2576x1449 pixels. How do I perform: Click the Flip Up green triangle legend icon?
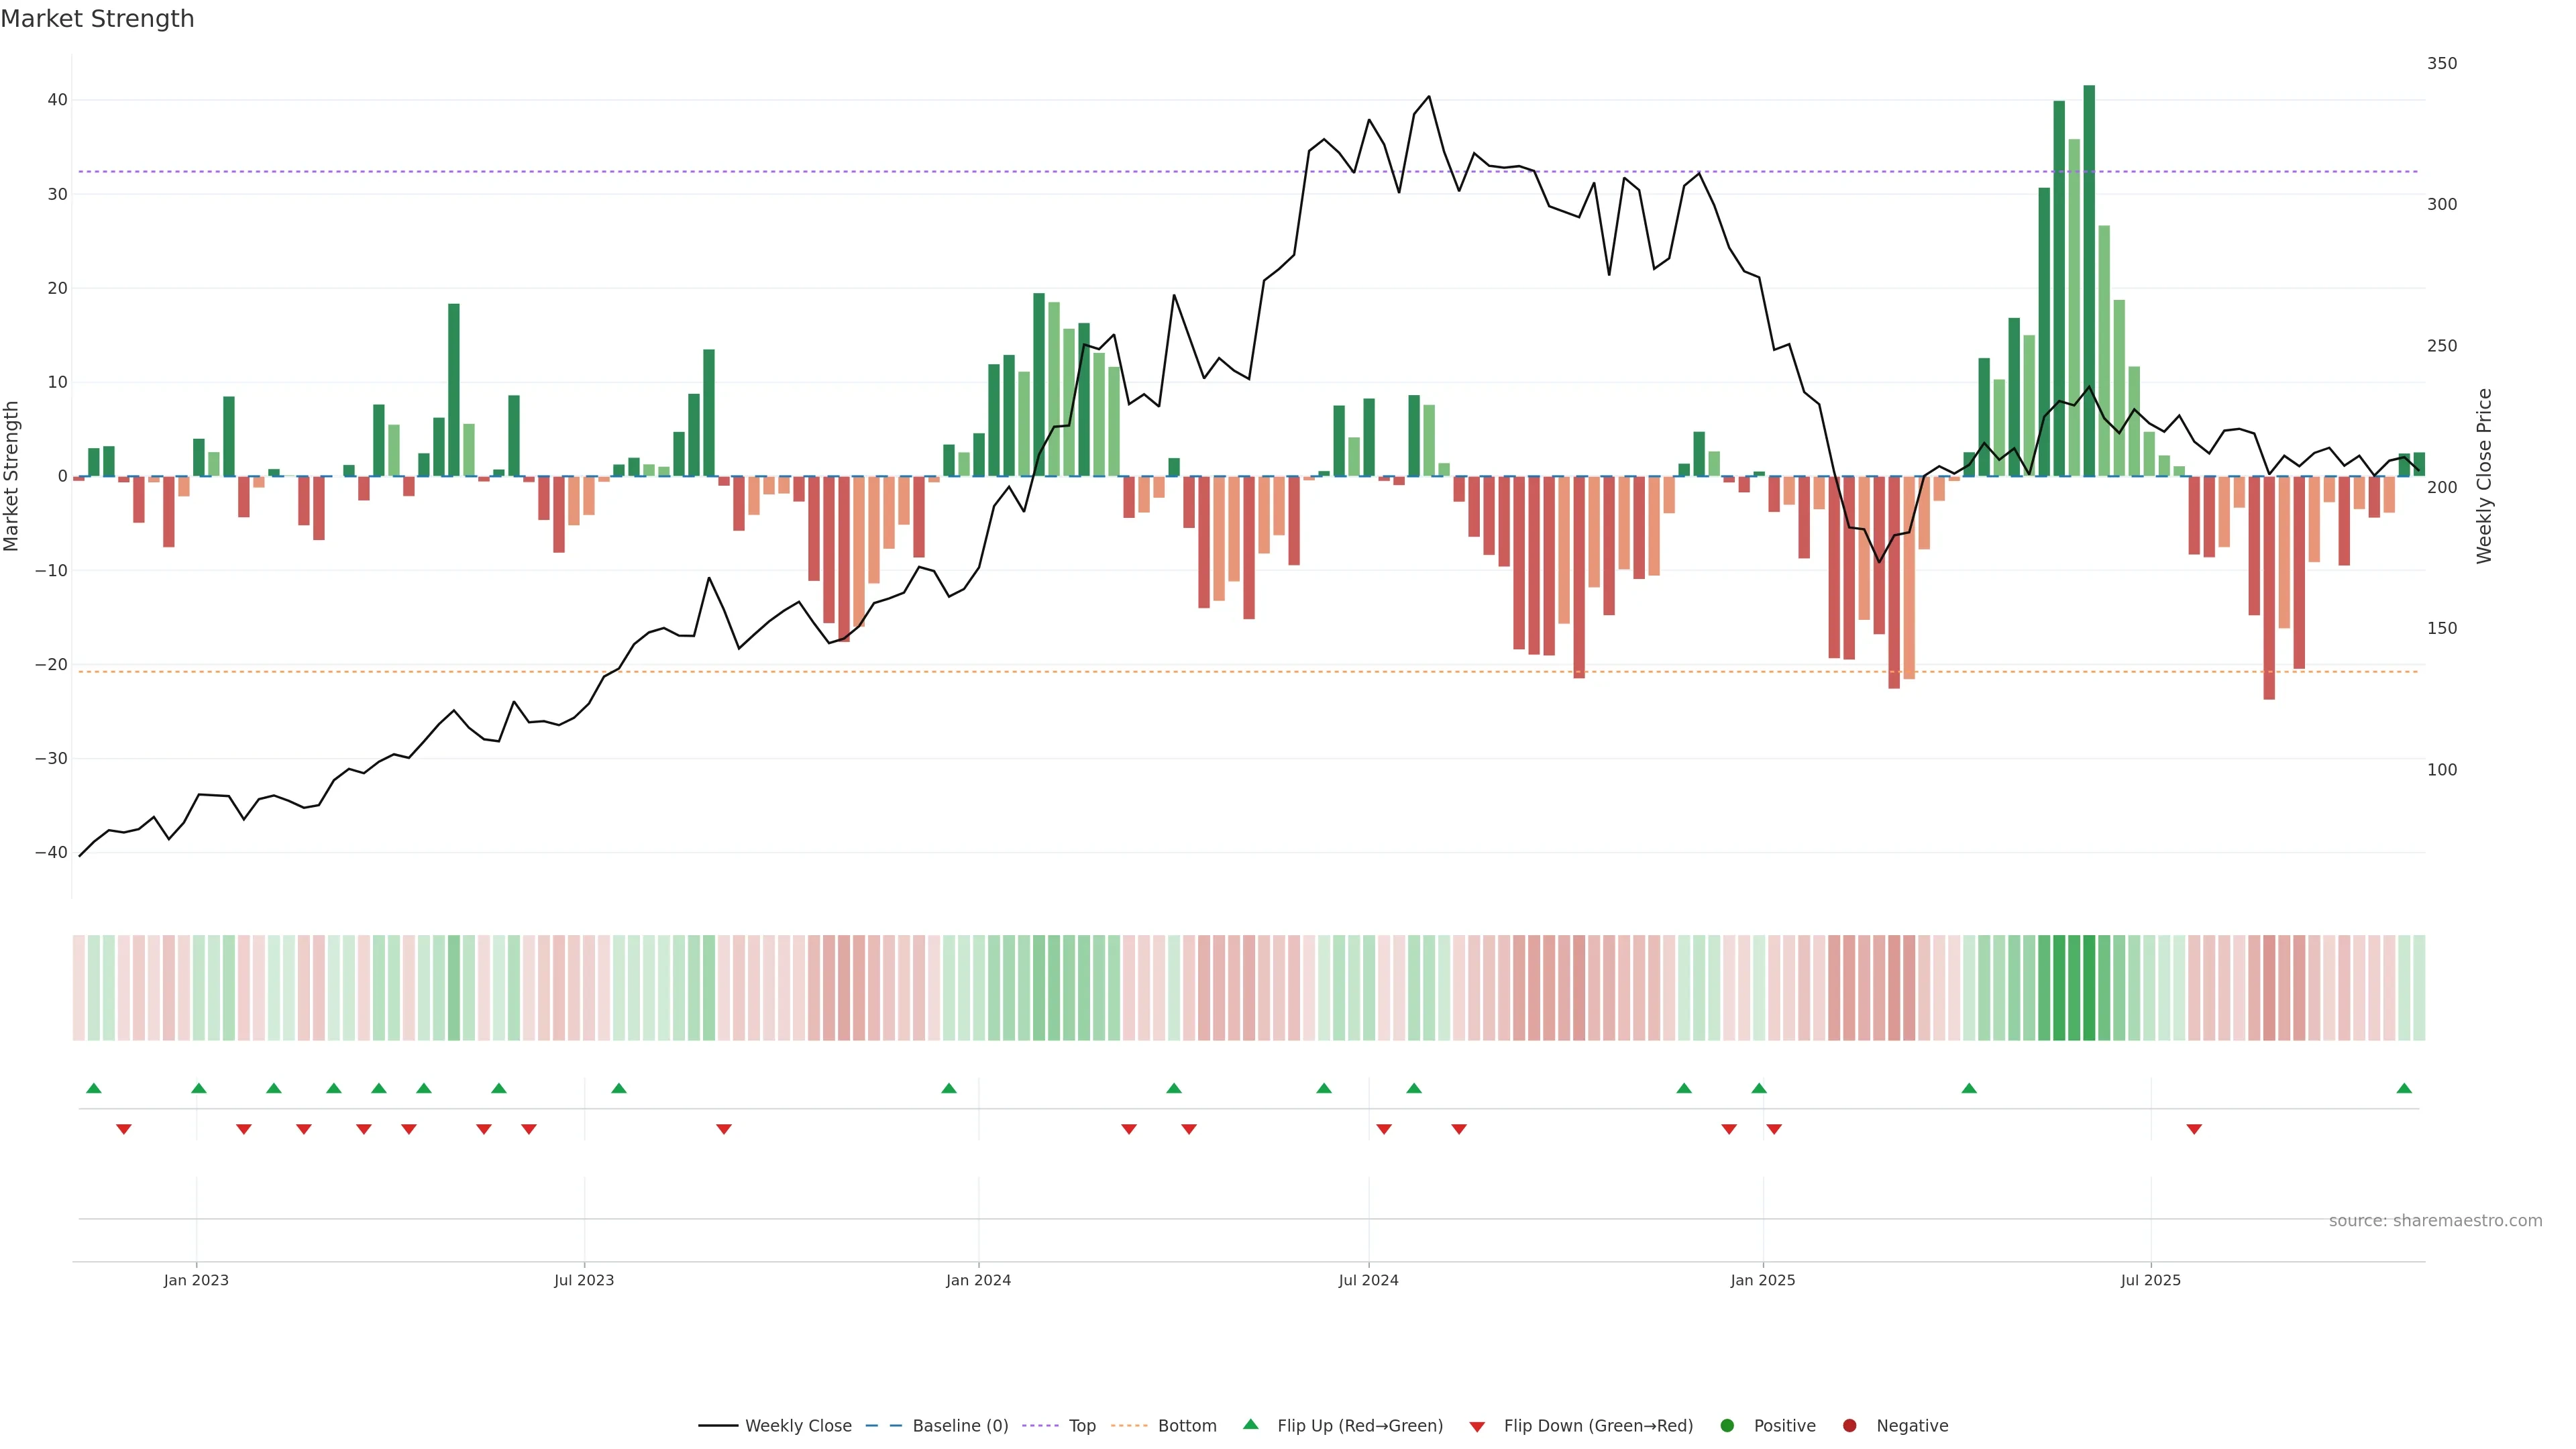point(1250,1424)
